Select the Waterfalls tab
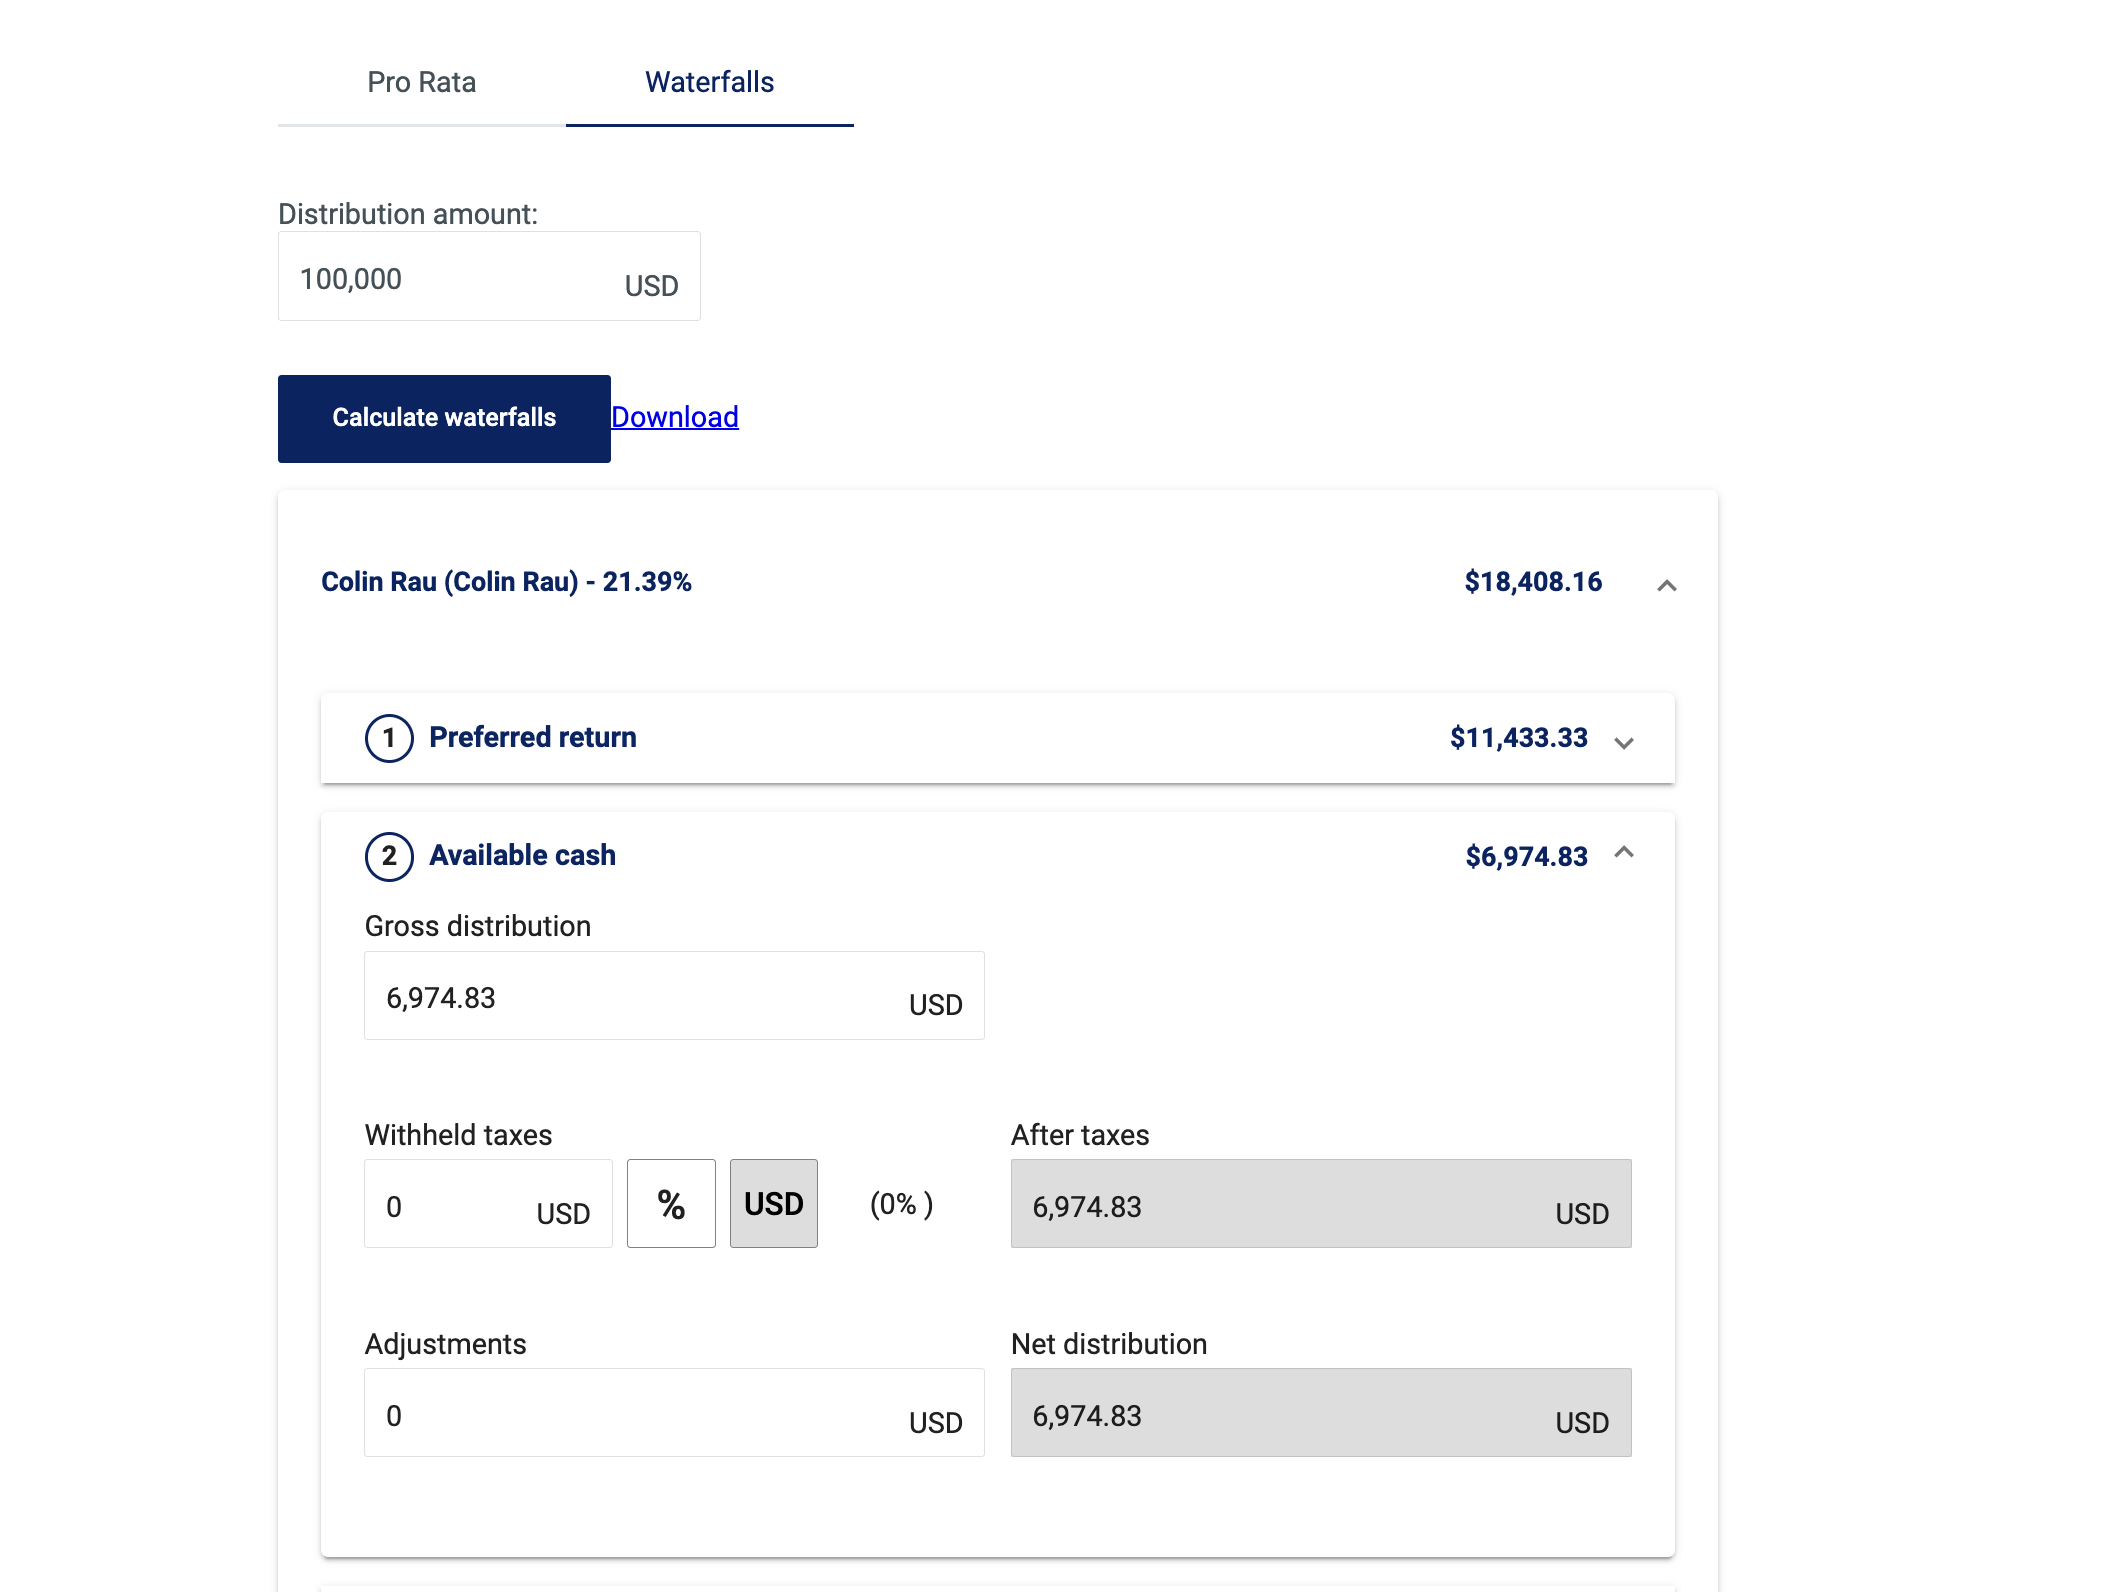The width and height of the screenshot is (2120, 1592). tap(709, 82)
